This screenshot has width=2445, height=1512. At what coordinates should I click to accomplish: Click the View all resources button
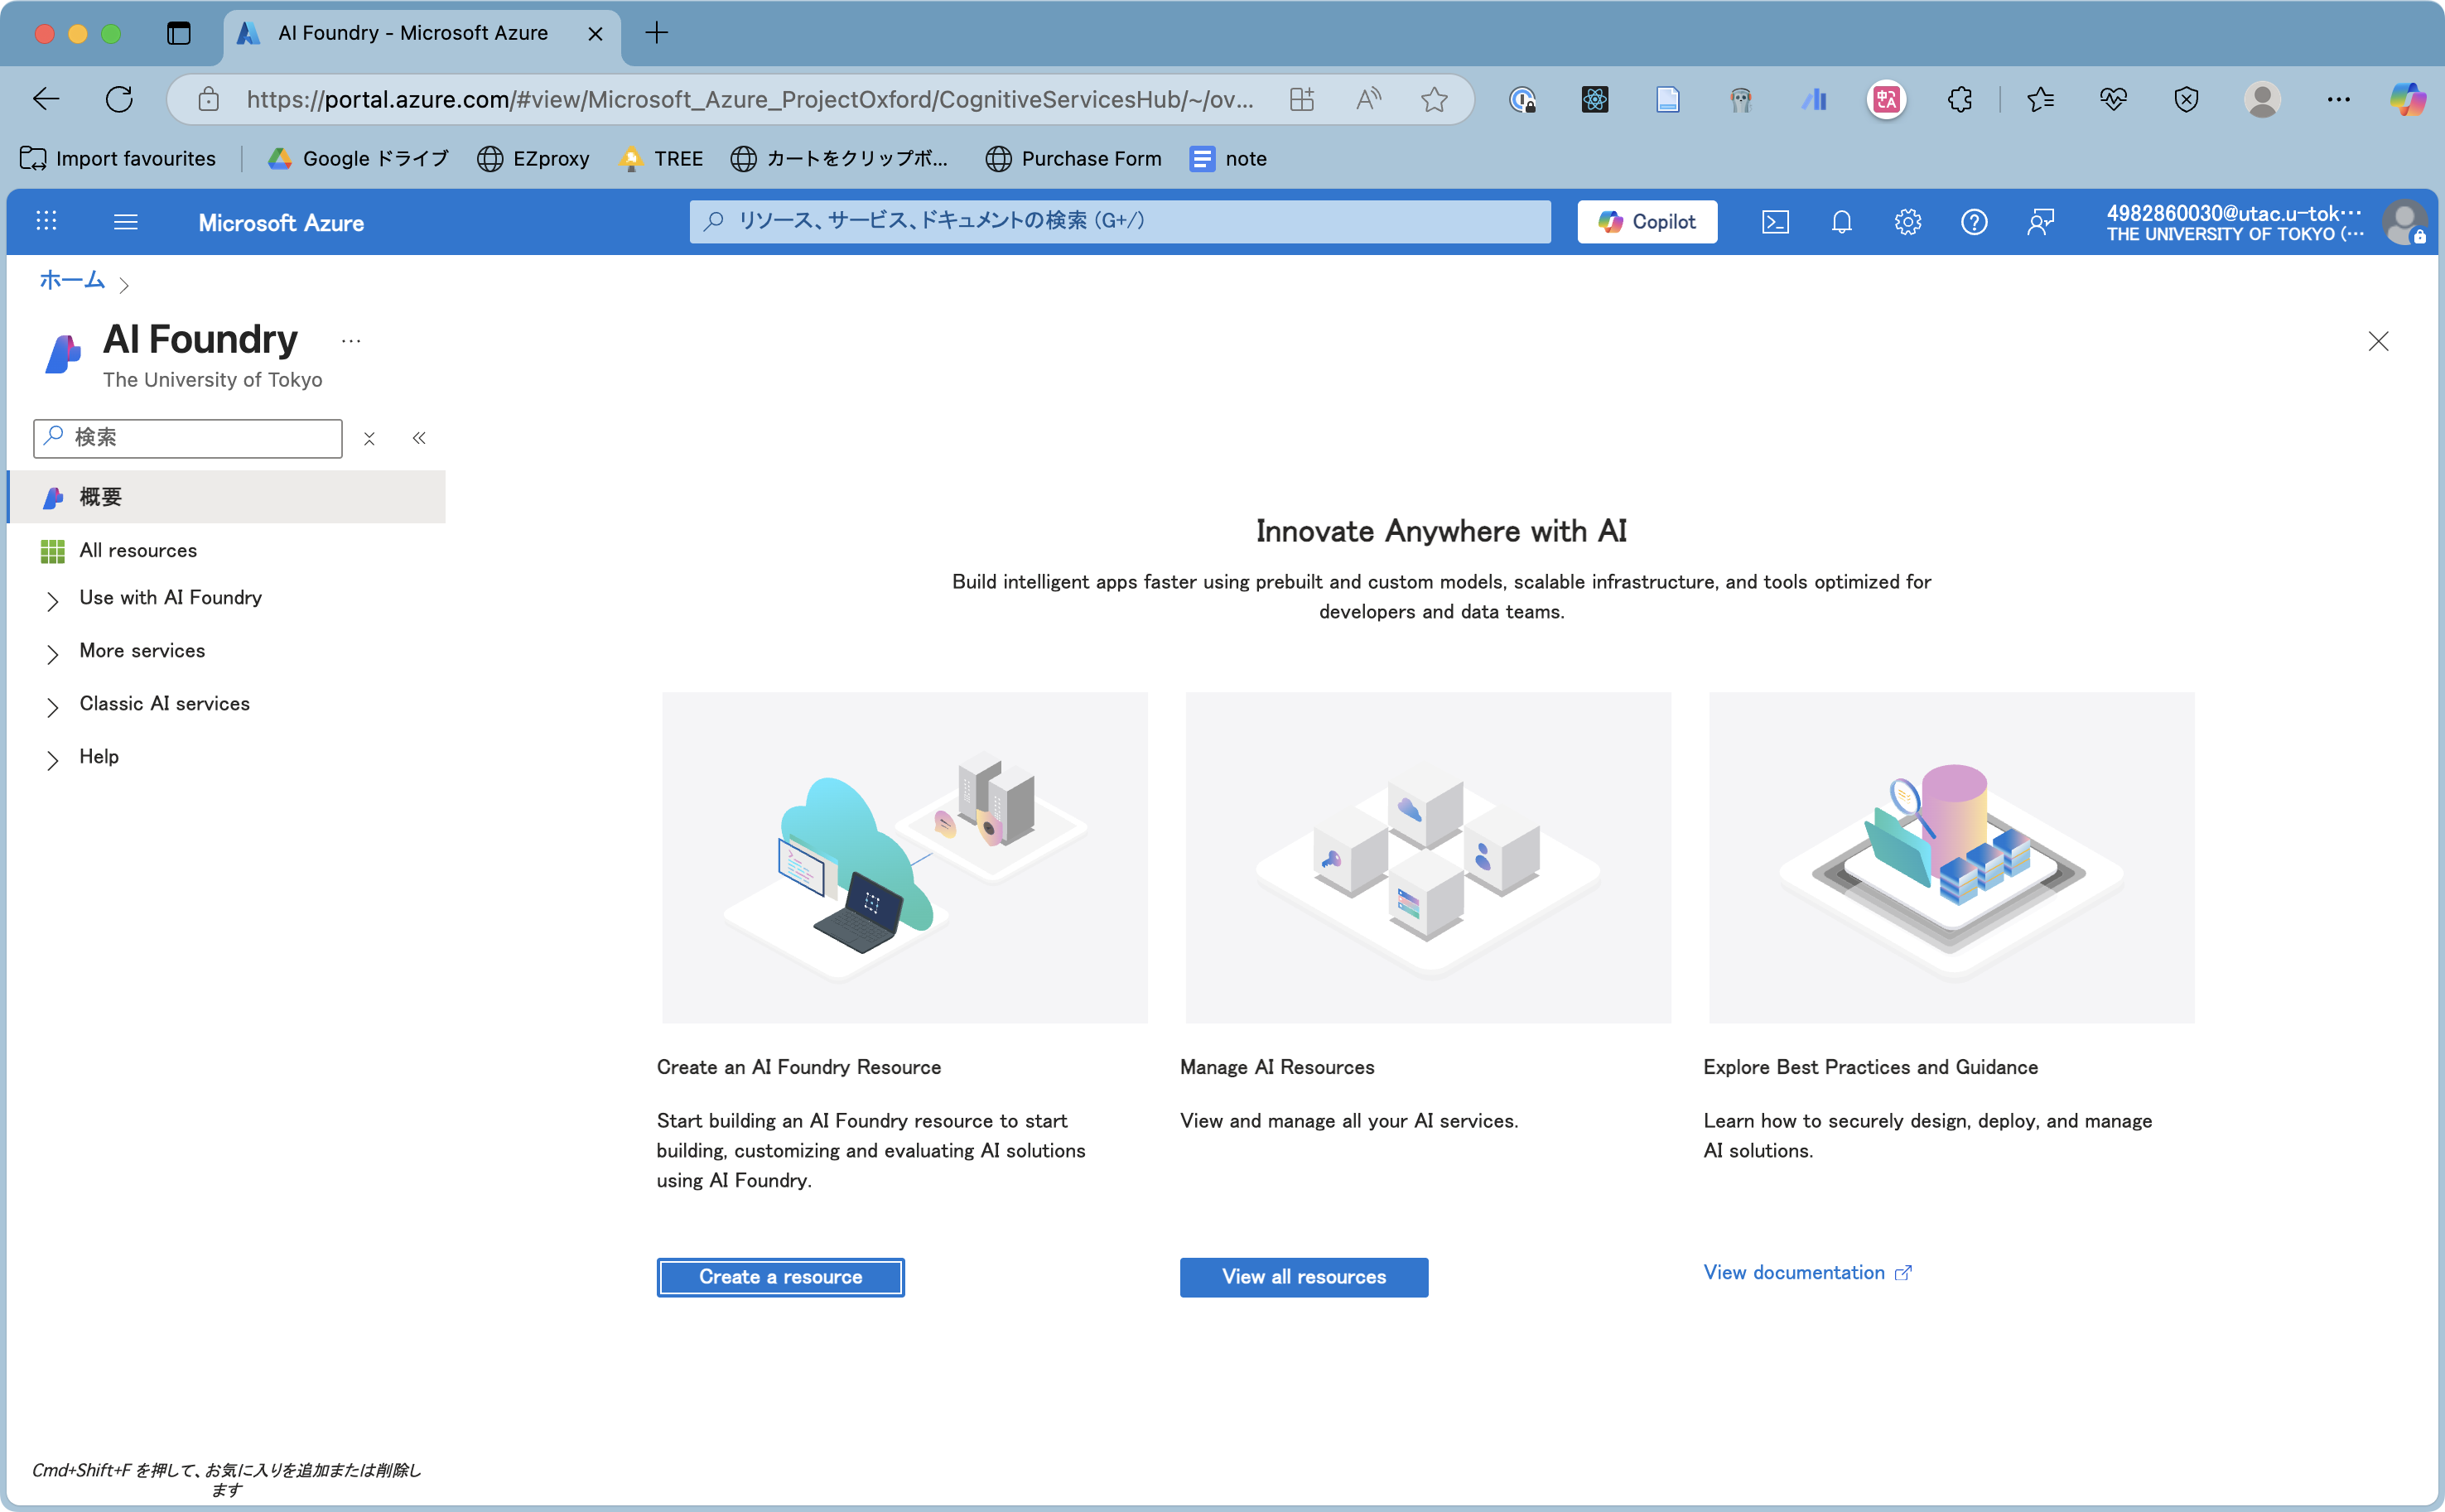[x=1303, y=1277]
